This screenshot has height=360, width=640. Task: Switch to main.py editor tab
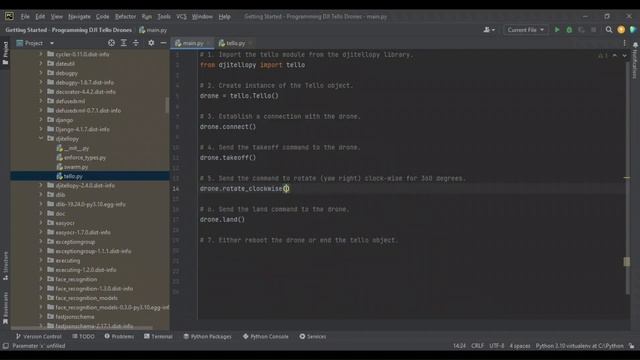click(193, 43)
